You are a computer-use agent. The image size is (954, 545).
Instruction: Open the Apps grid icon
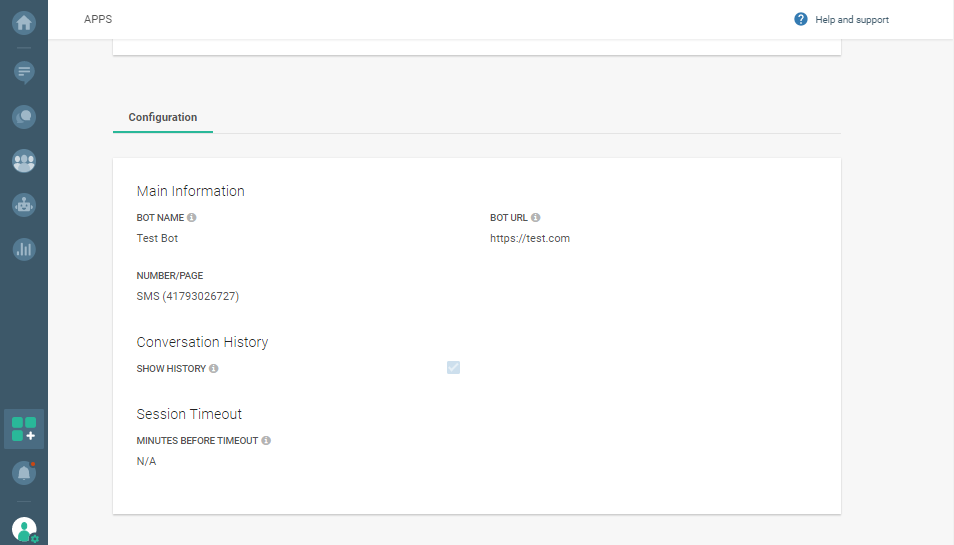24,429
